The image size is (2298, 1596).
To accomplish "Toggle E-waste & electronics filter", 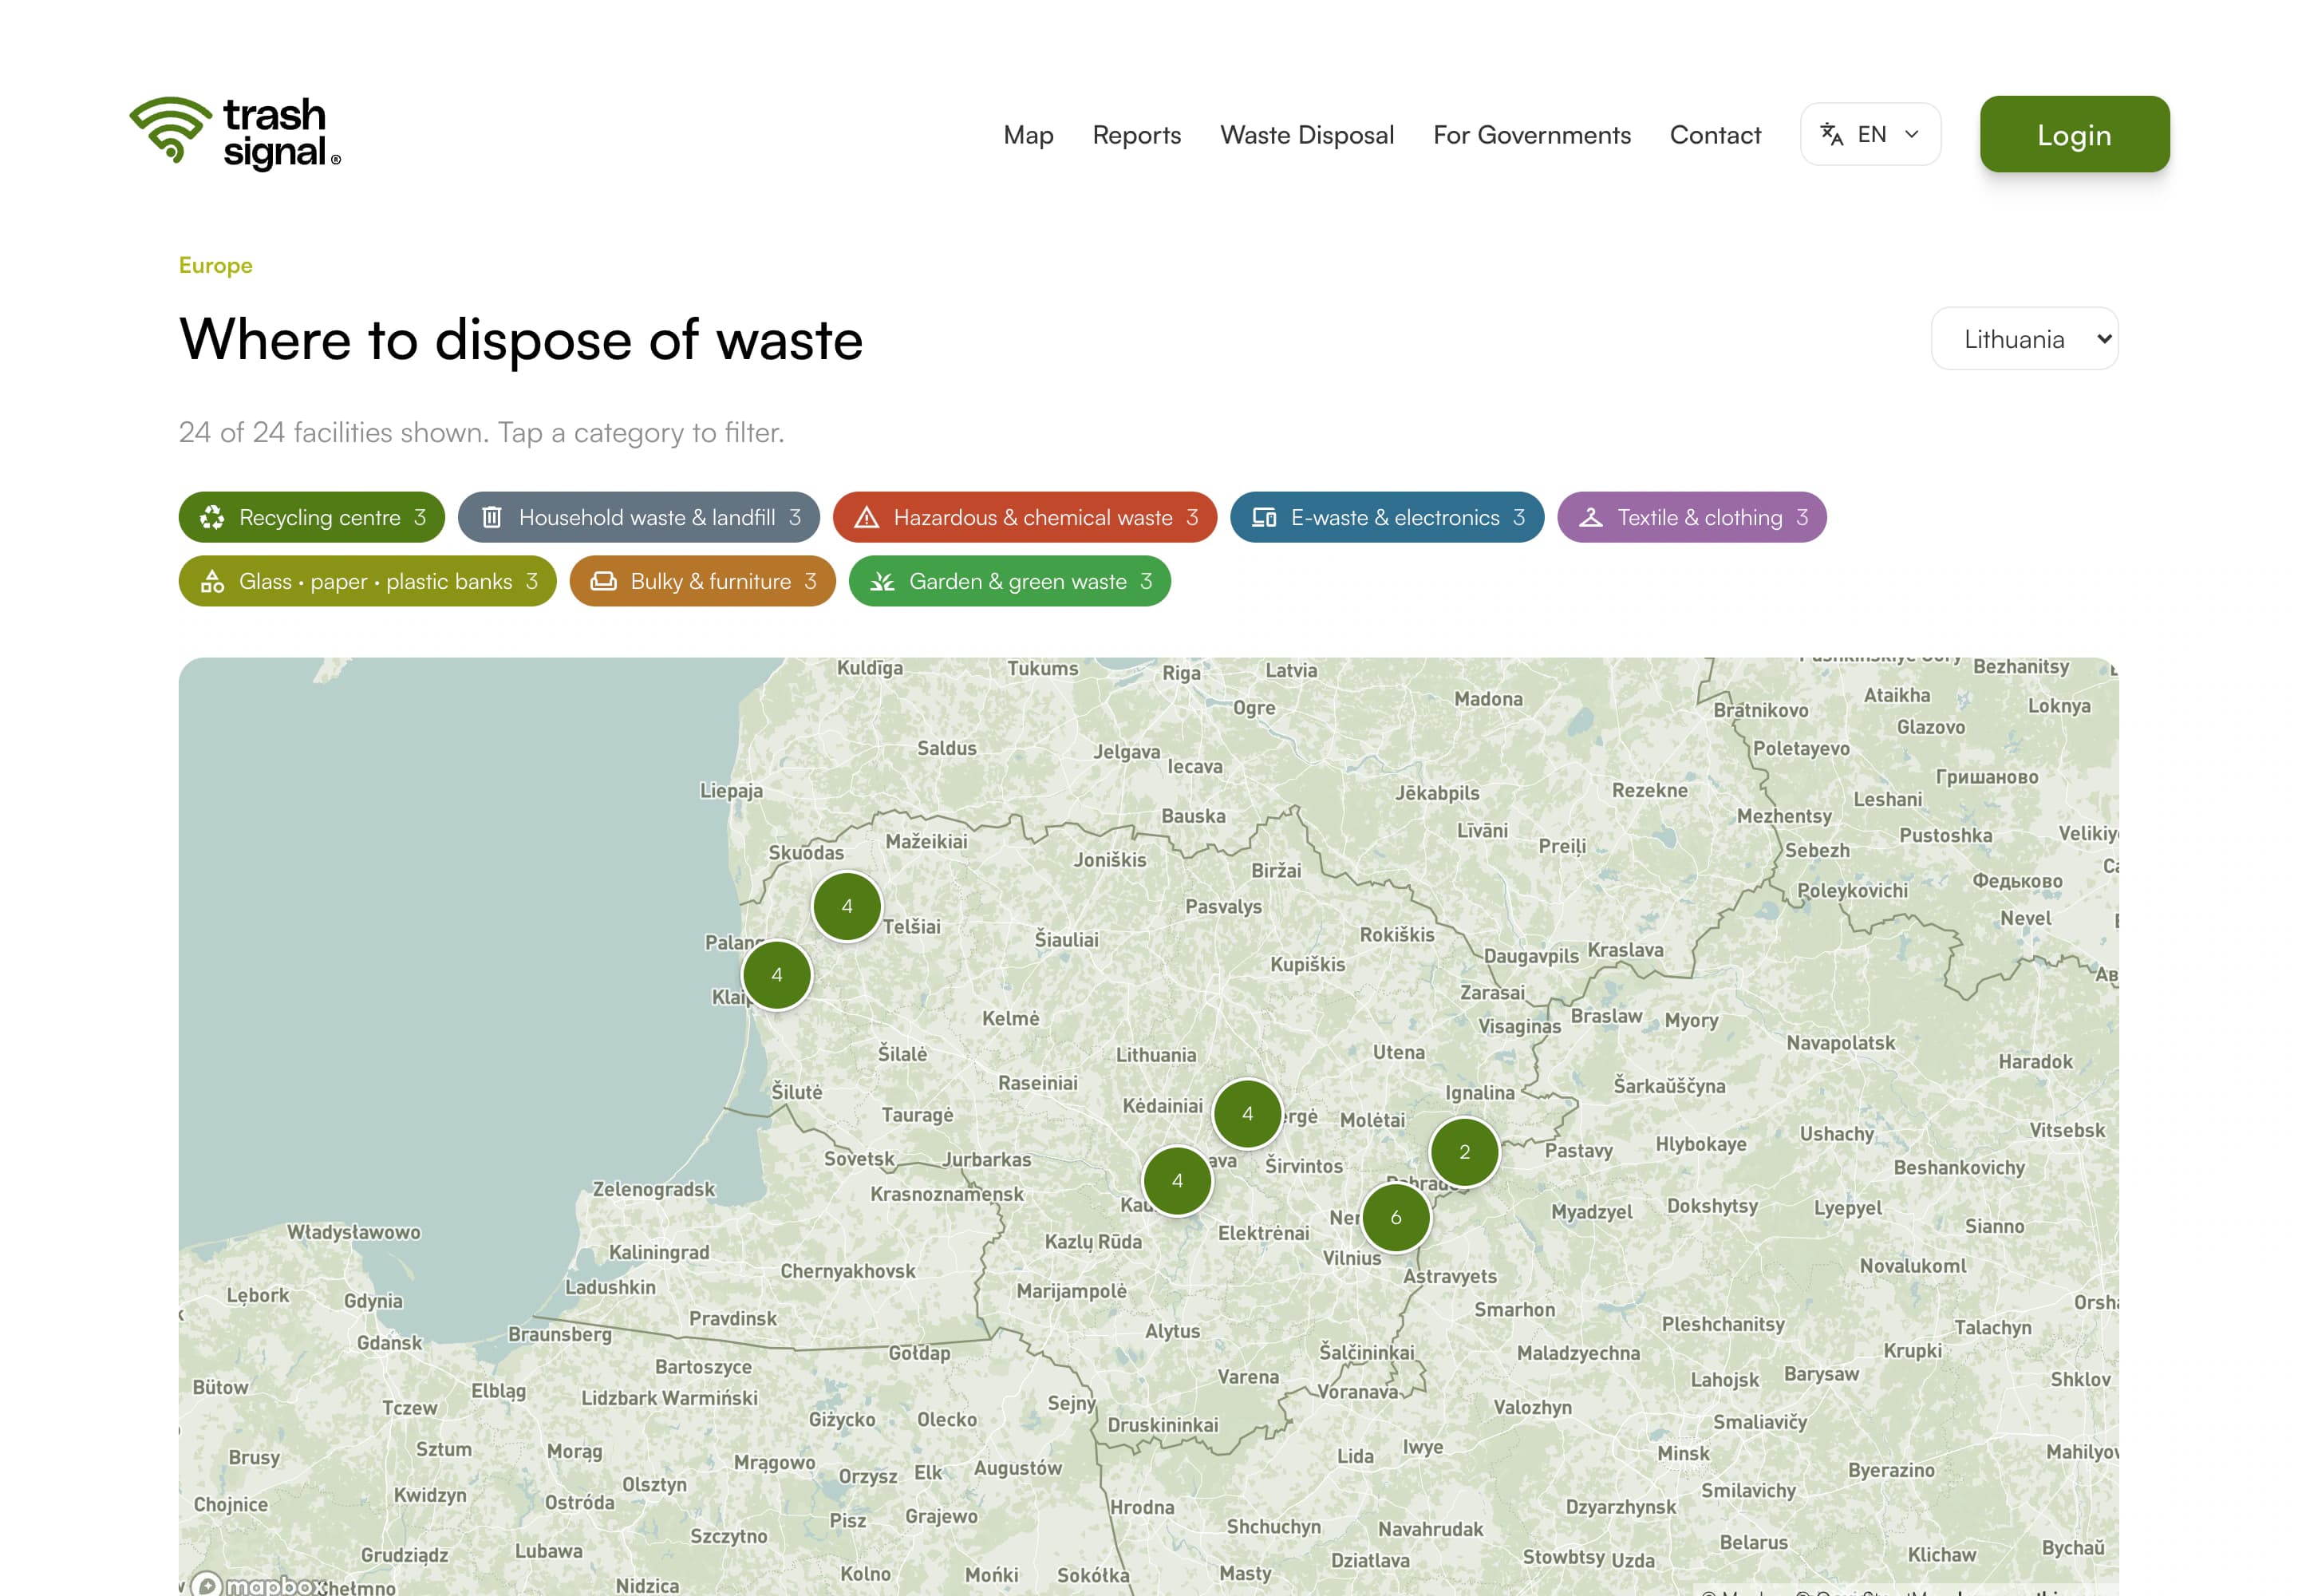I will [1387, 517].
